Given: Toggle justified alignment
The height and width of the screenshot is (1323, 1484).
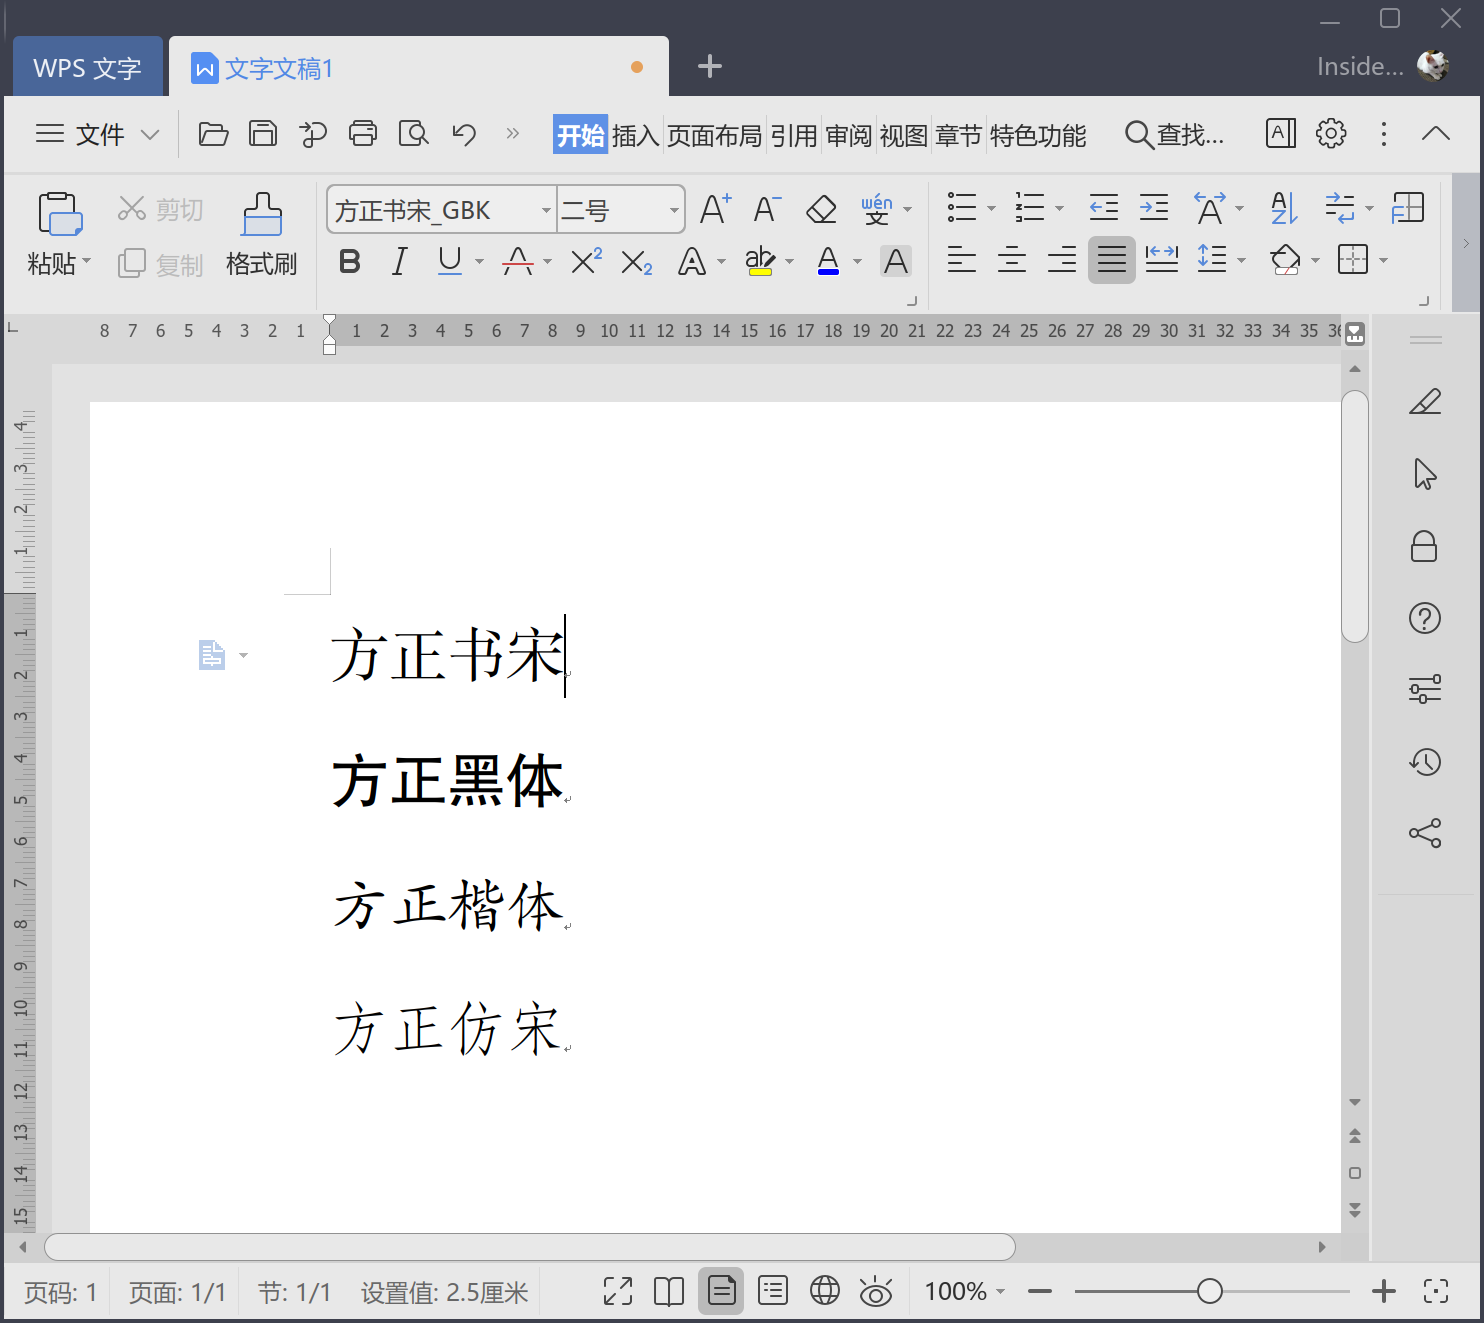Looking at the screenshot, I should 1112,260.
